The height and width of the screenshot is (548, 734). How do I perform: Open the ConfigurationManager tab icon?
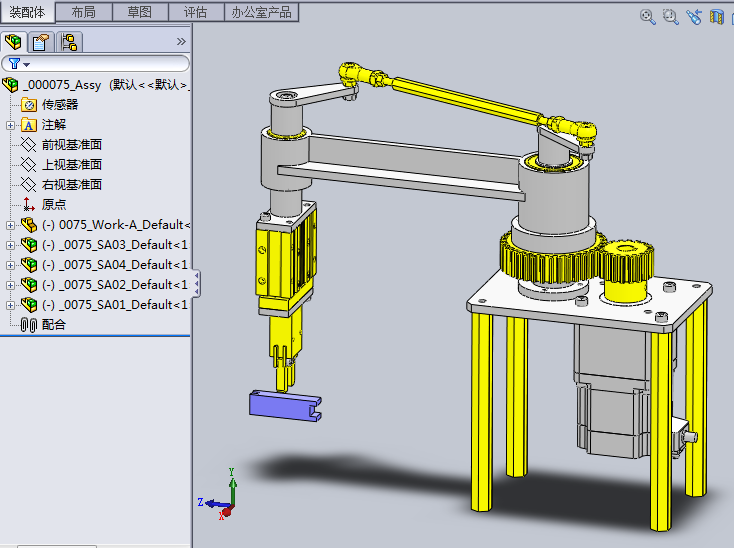[69, 42]
